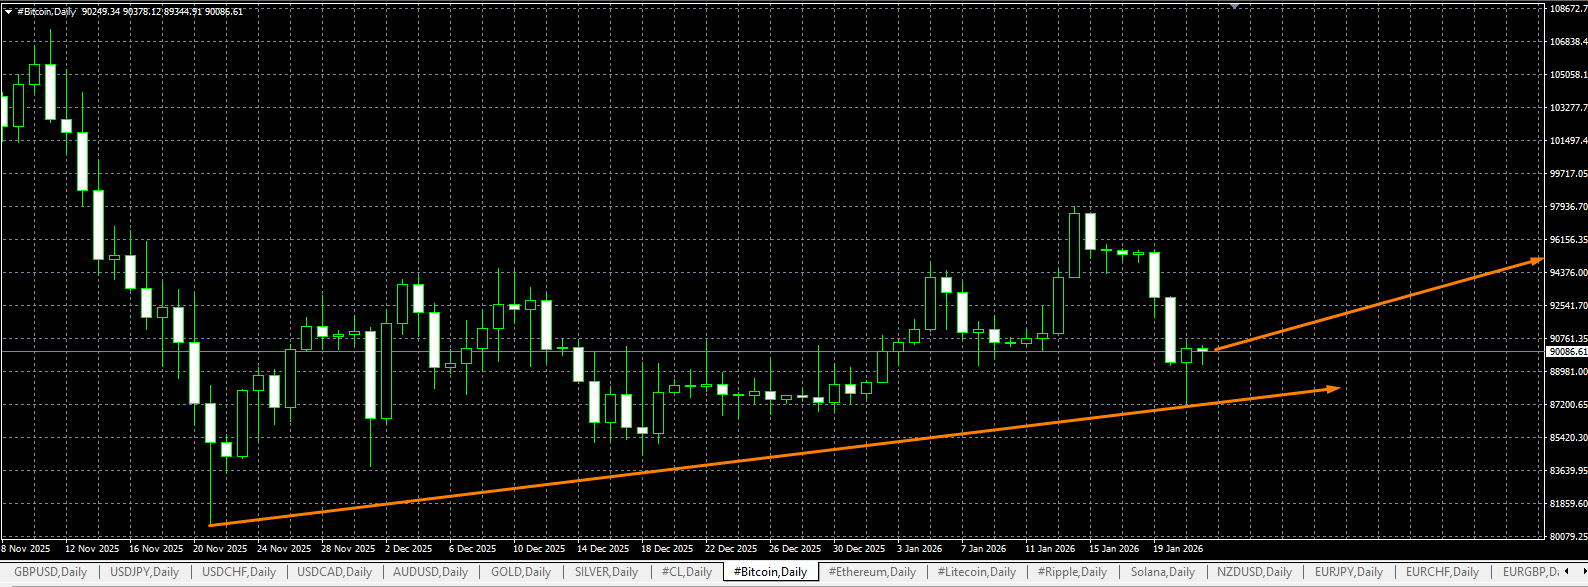Select the USDCHF,Daily tab
Image resolution: width=1588 pixels, height=587 pixels.
(x=239, y=572)
